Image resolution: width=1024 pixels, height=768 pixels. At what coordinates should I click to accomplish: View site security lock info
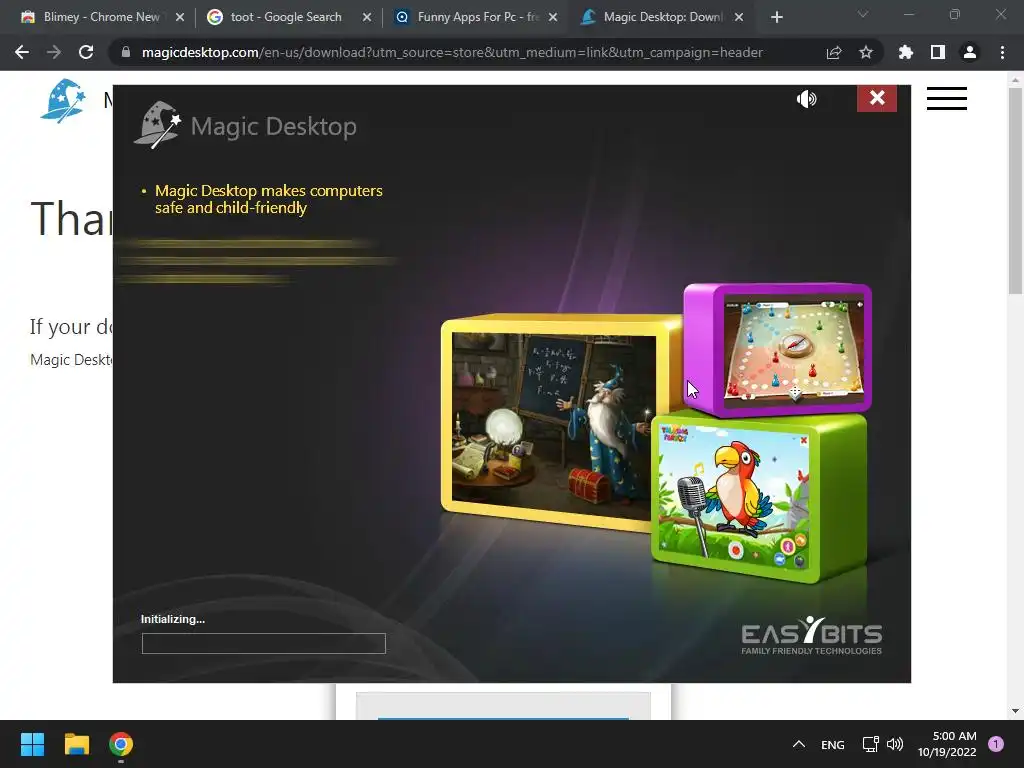pos(126,52)
